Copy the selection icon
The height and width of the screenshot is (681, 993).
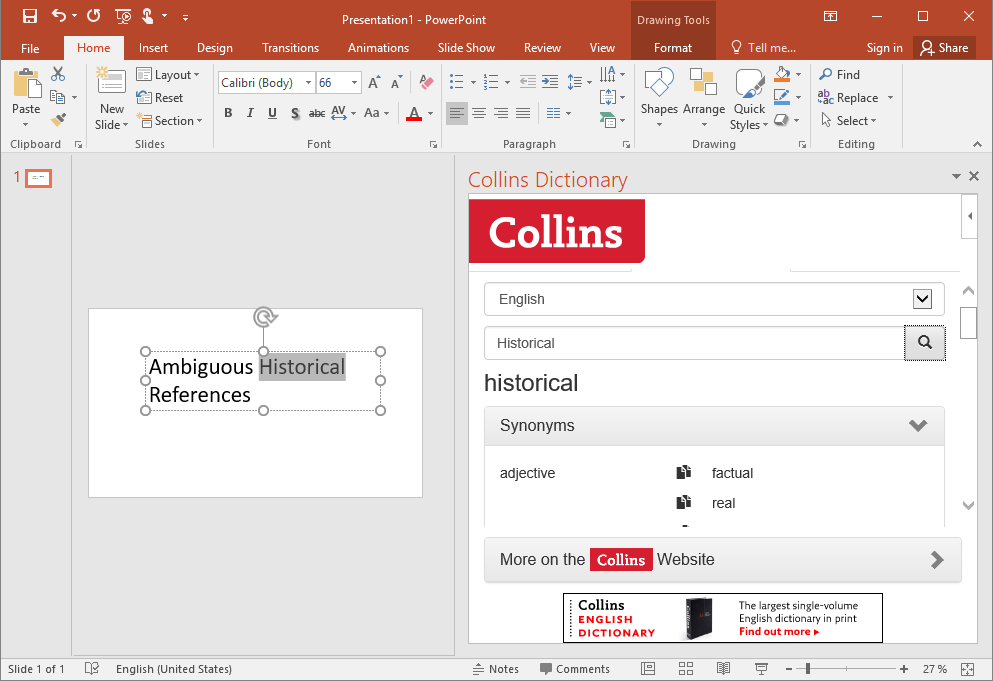click(x=58, y=97)
